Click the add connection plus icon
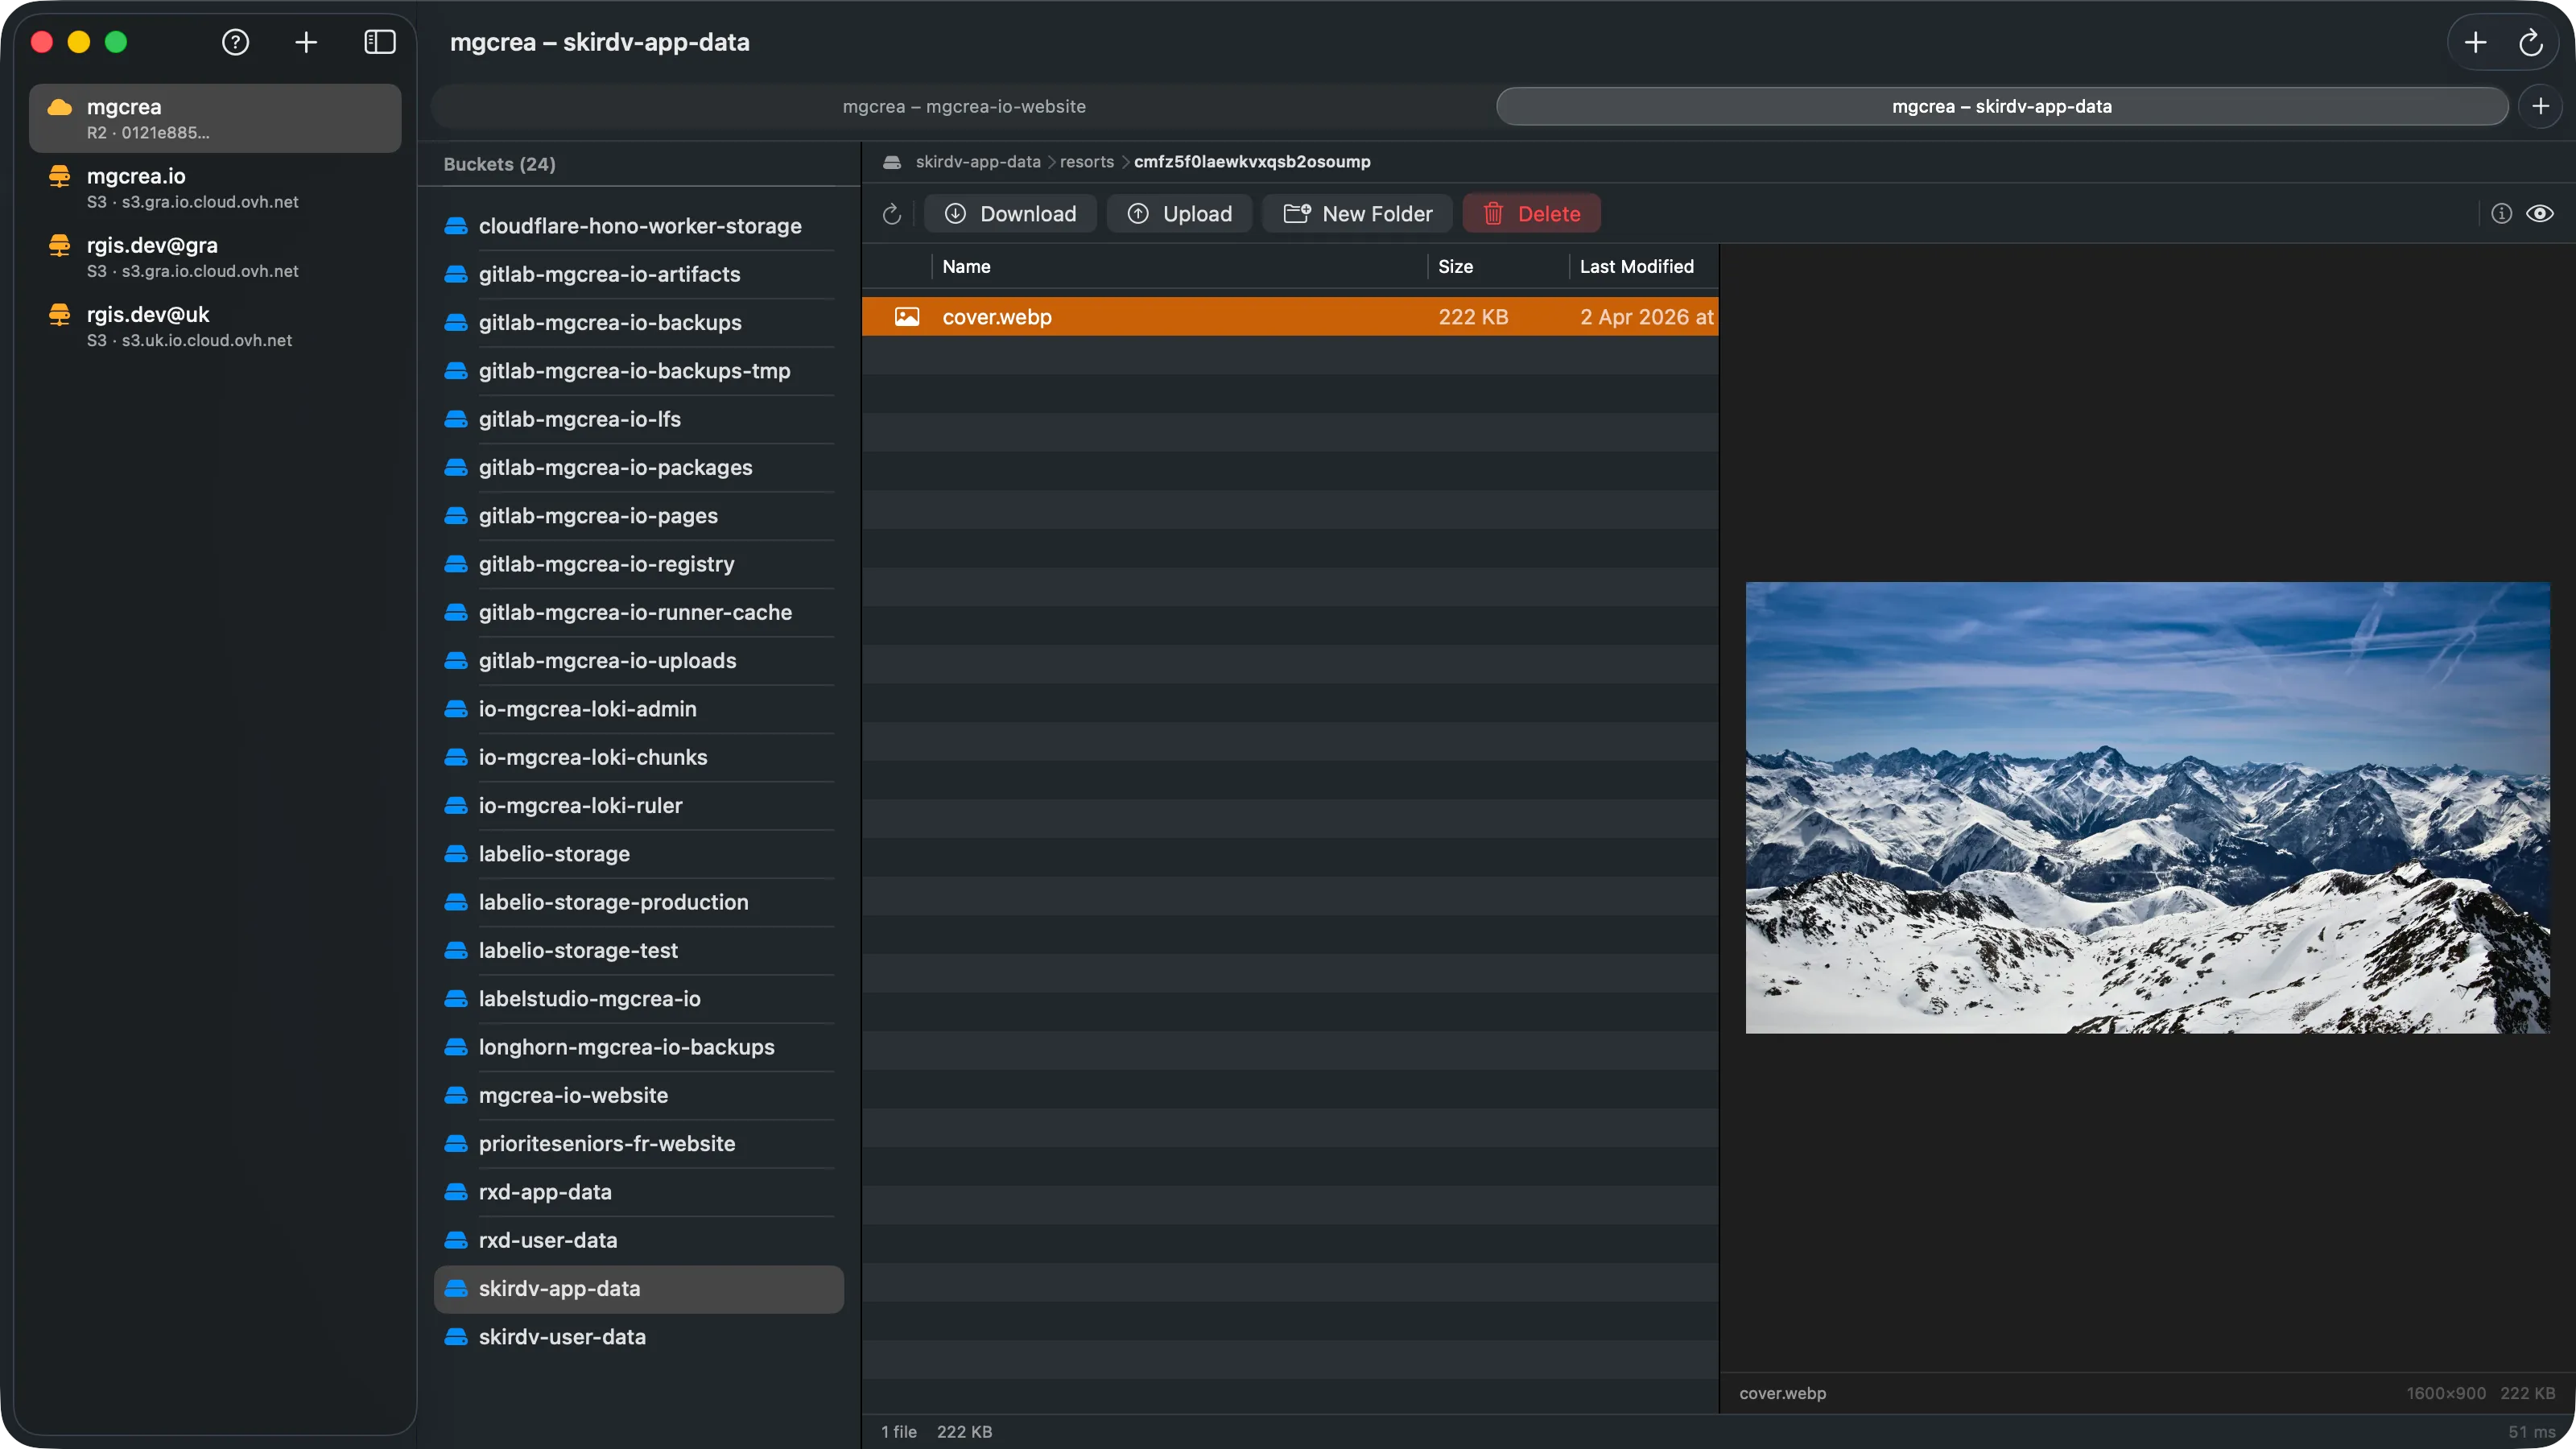The image size is (2576, 1449). pos(306,42)
